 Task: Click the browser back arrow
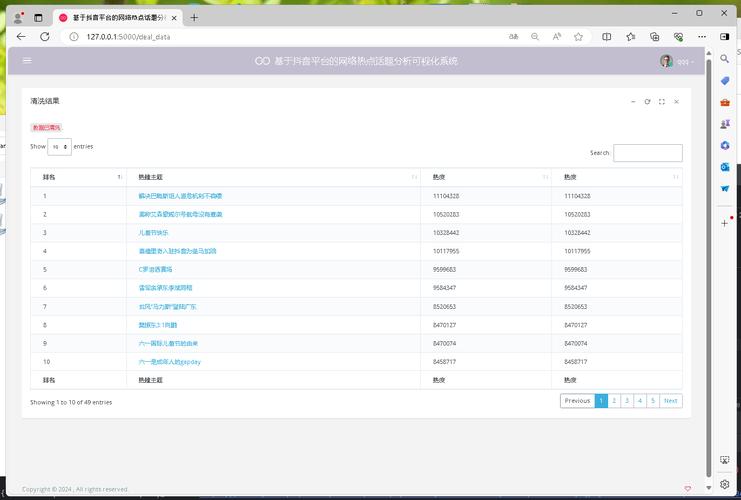pos(20,36)
